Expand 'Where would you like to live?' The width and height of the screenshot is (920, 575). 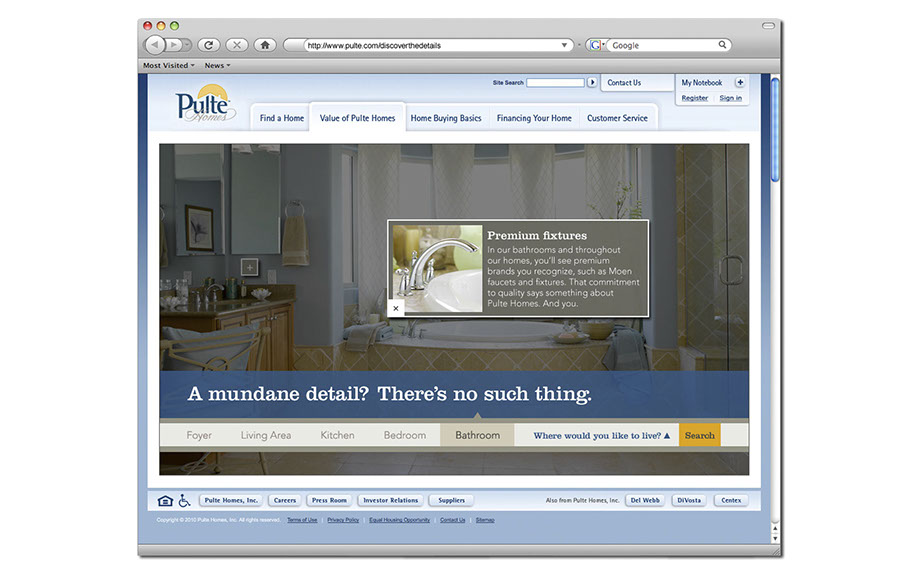click(x=601, y=436)
